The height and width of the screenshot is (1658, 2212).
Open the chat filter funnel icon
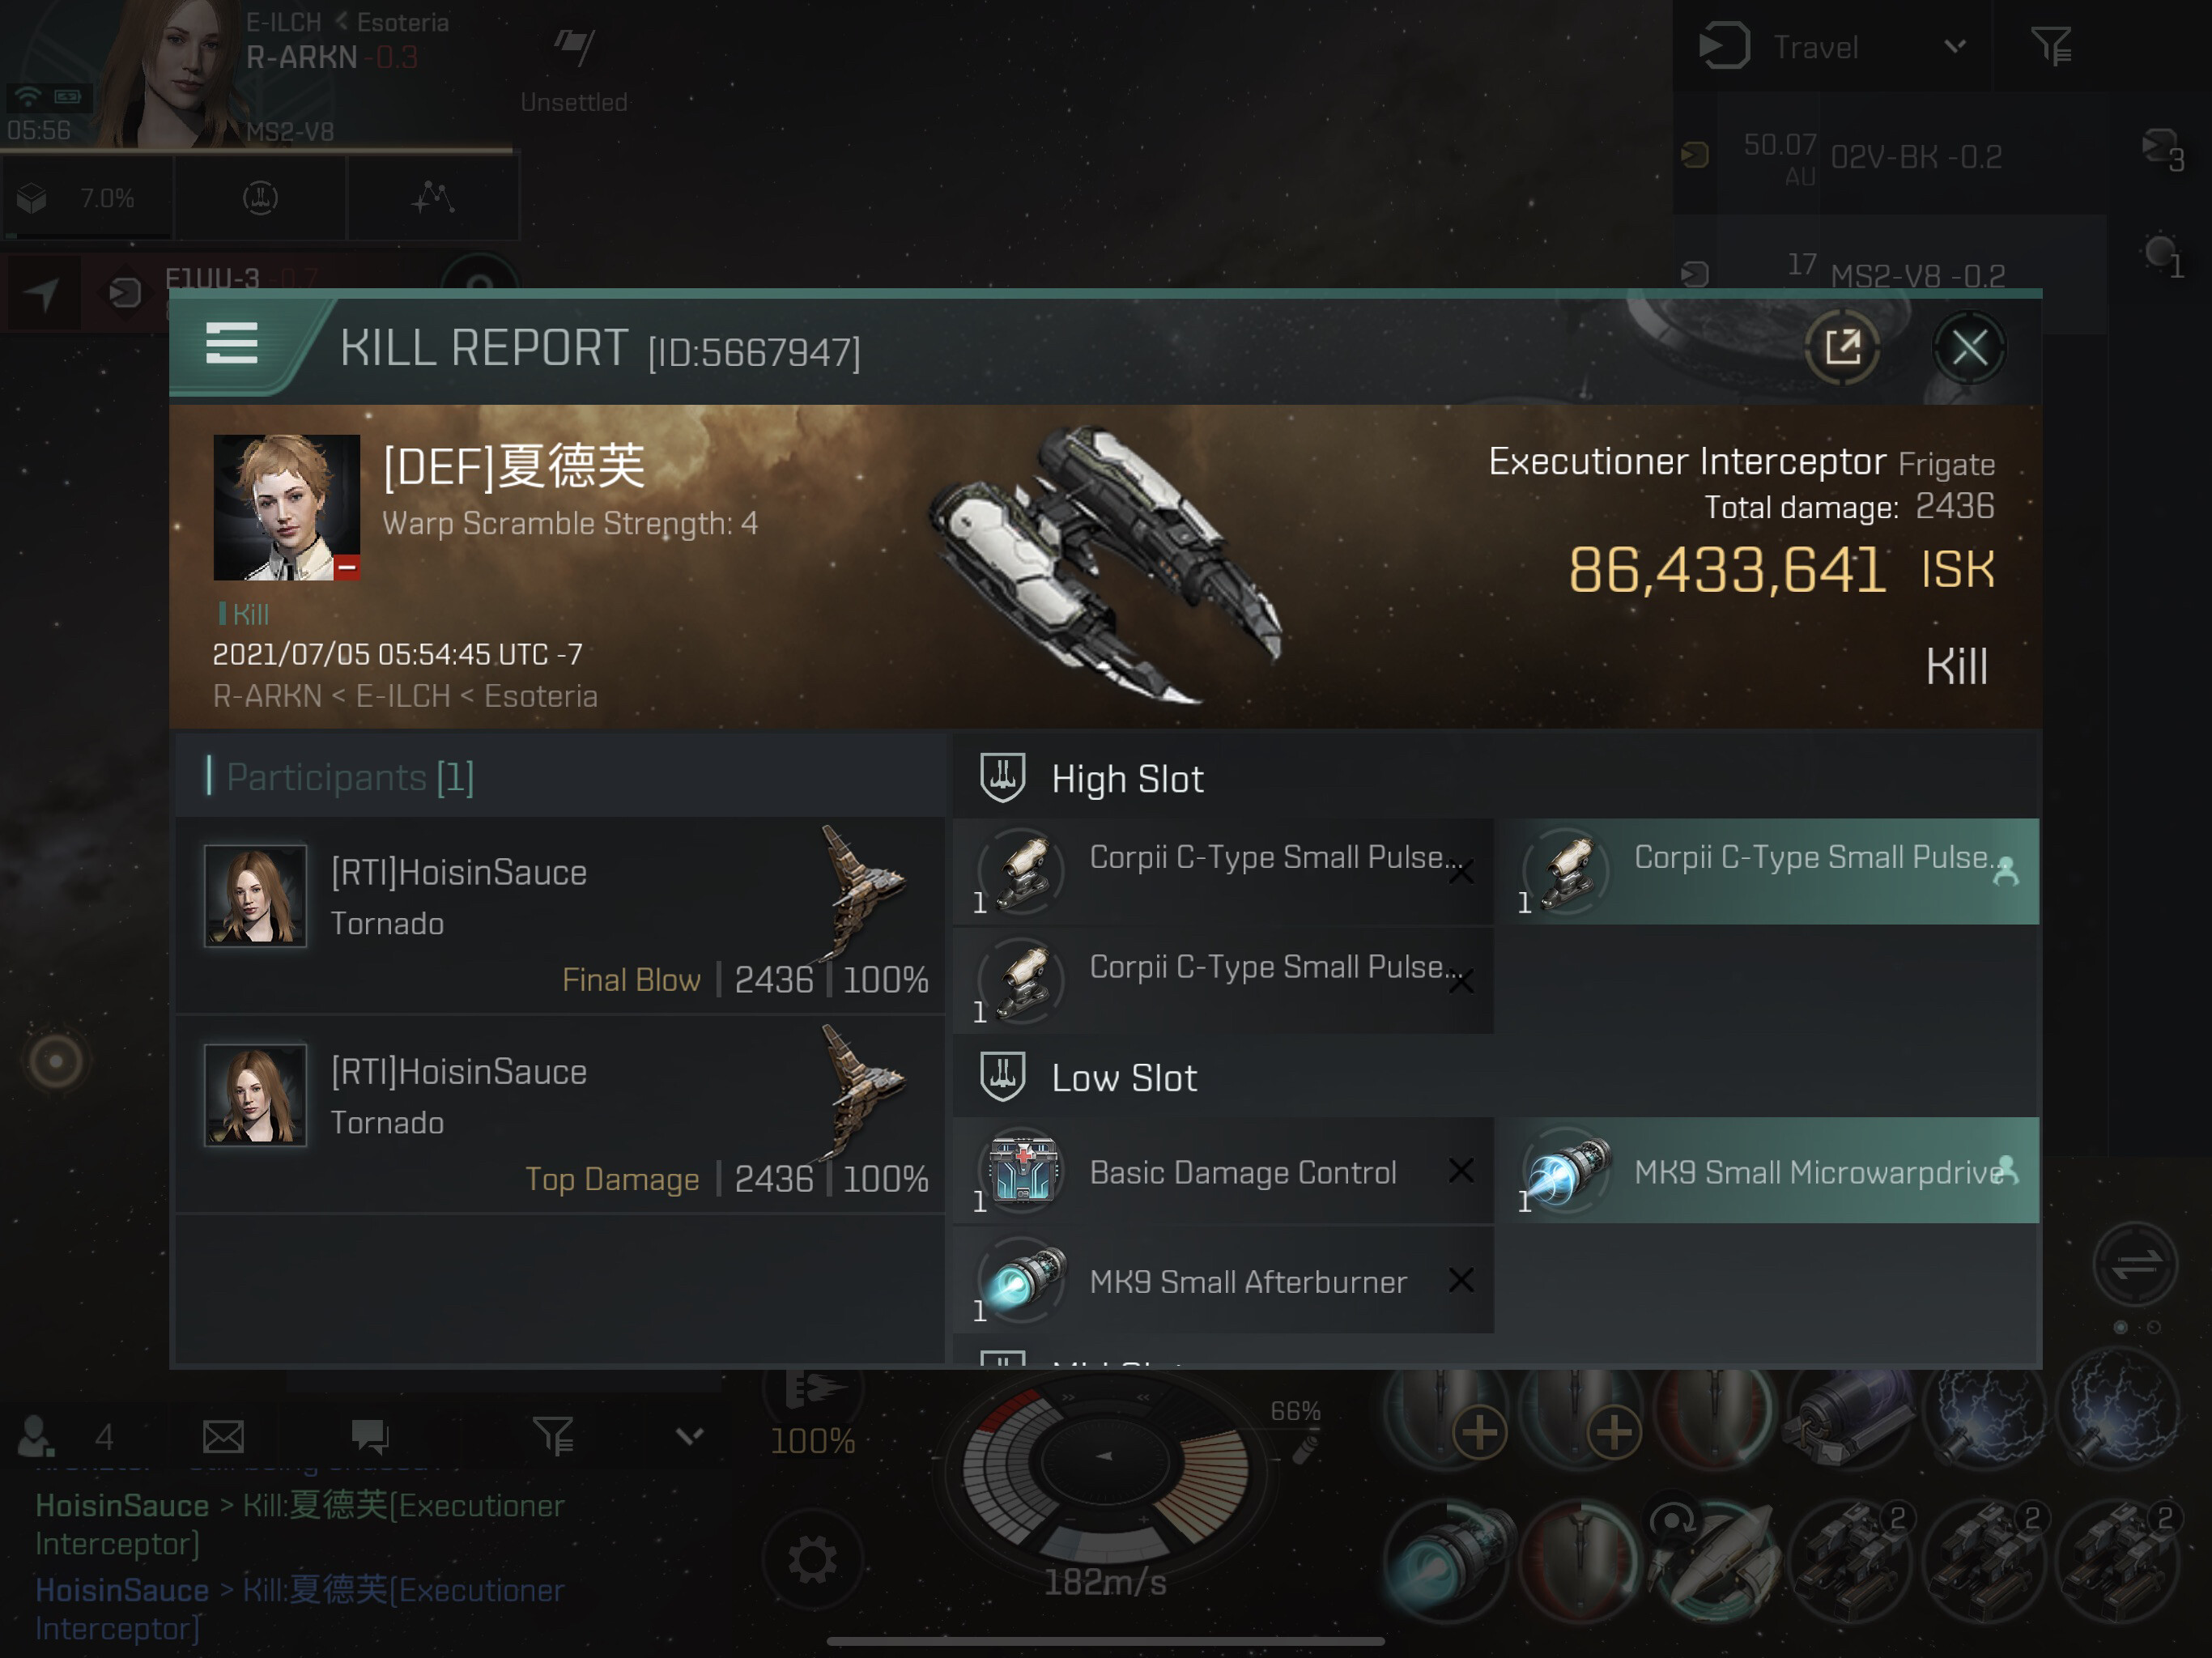click(x=553, y=1436)
